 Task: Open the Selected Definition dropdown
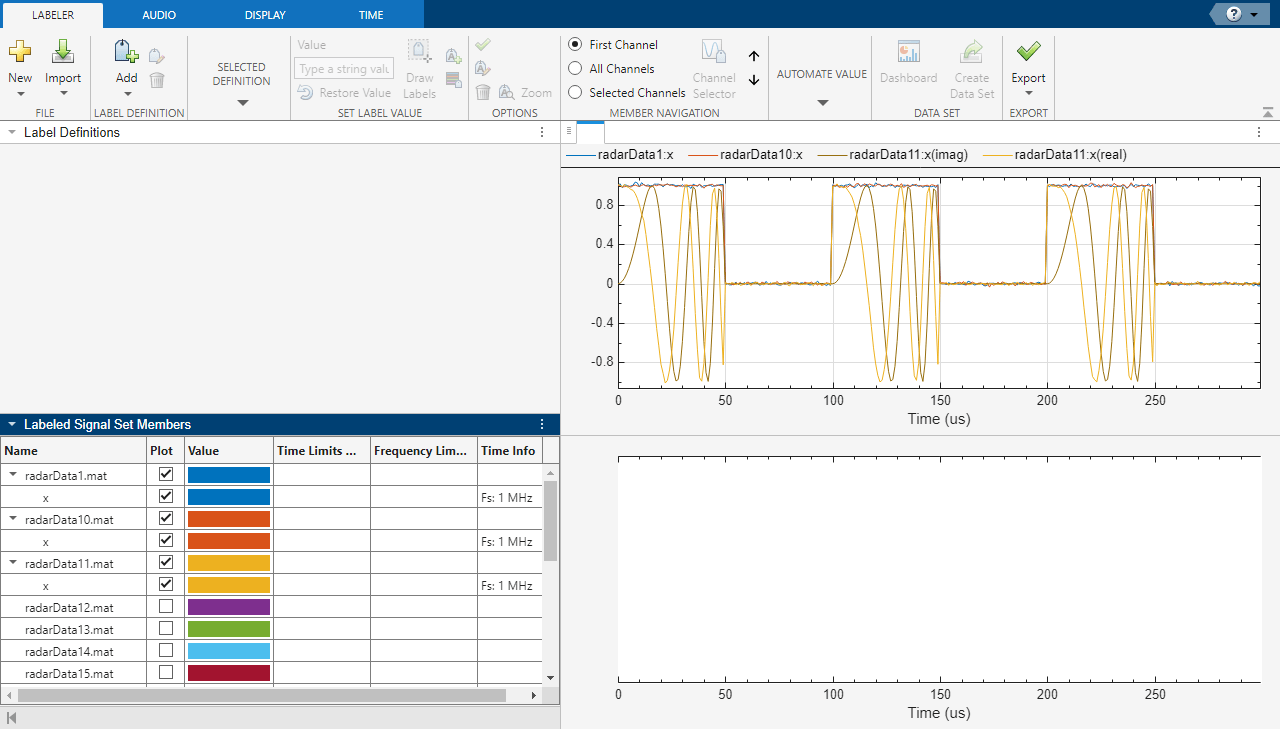242,103
